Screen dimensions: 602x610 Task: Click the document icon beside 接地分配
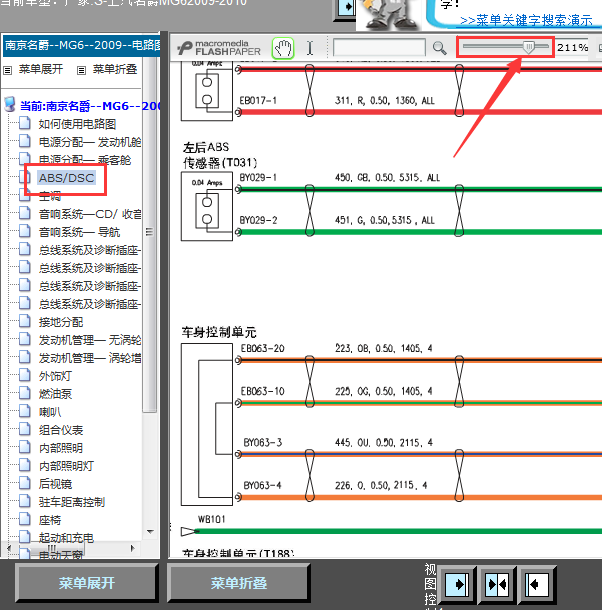click(x=25, y=321)
